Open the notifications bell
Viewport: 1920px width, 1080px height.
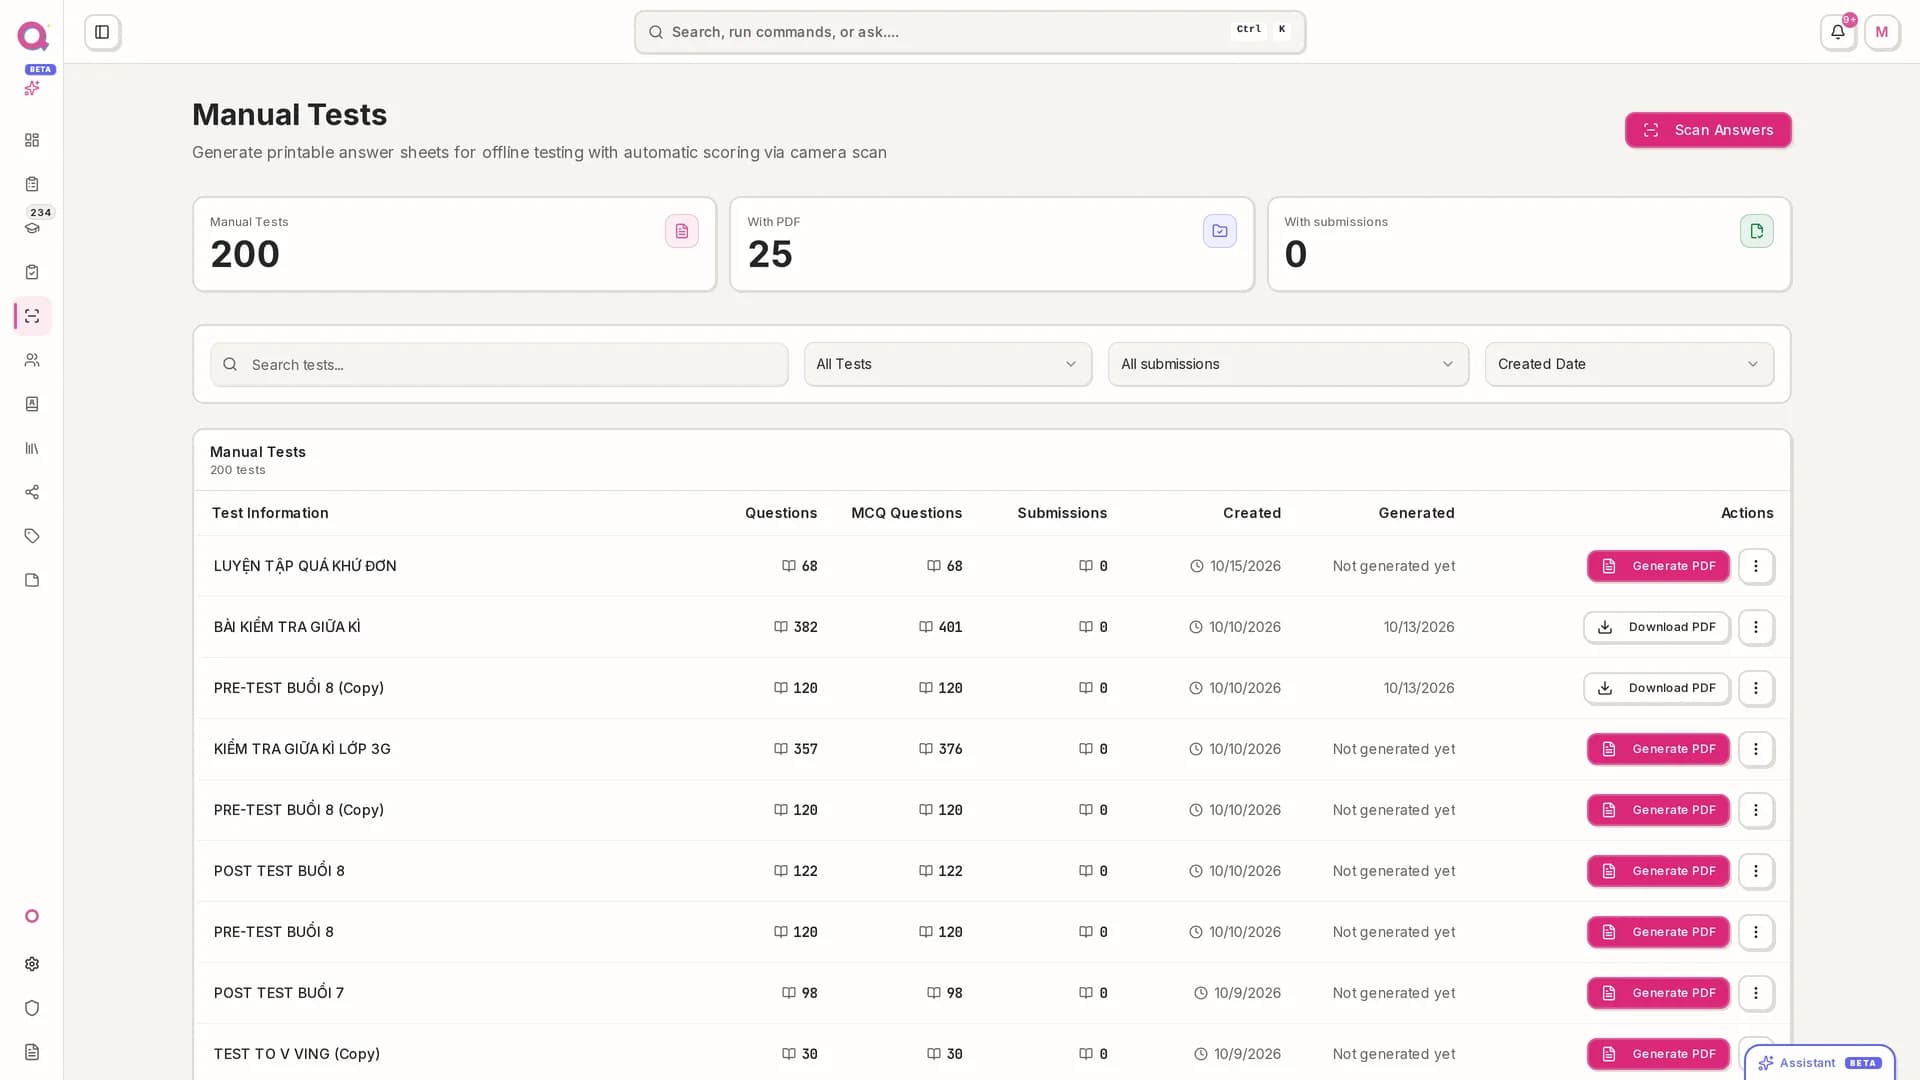coord(1838,32)
